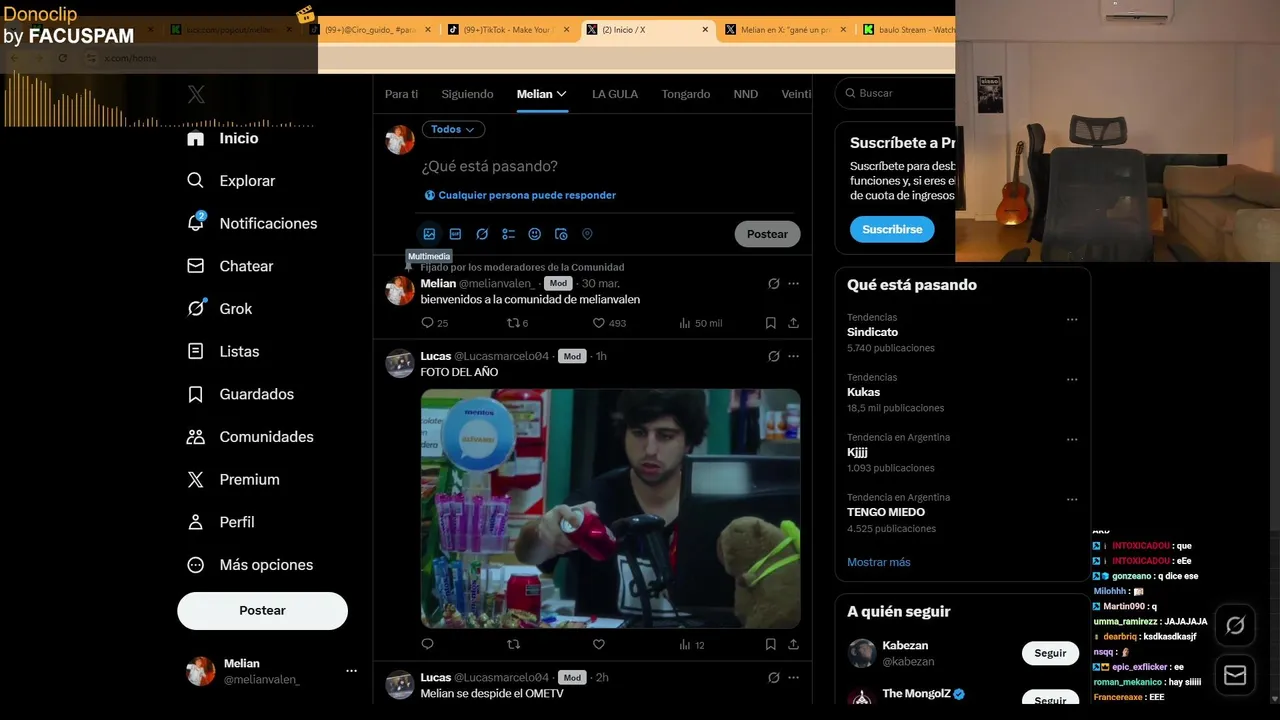Click the Postear button in composer
This screenshot has height=720, width=1280.
click(x=767, y=234)
